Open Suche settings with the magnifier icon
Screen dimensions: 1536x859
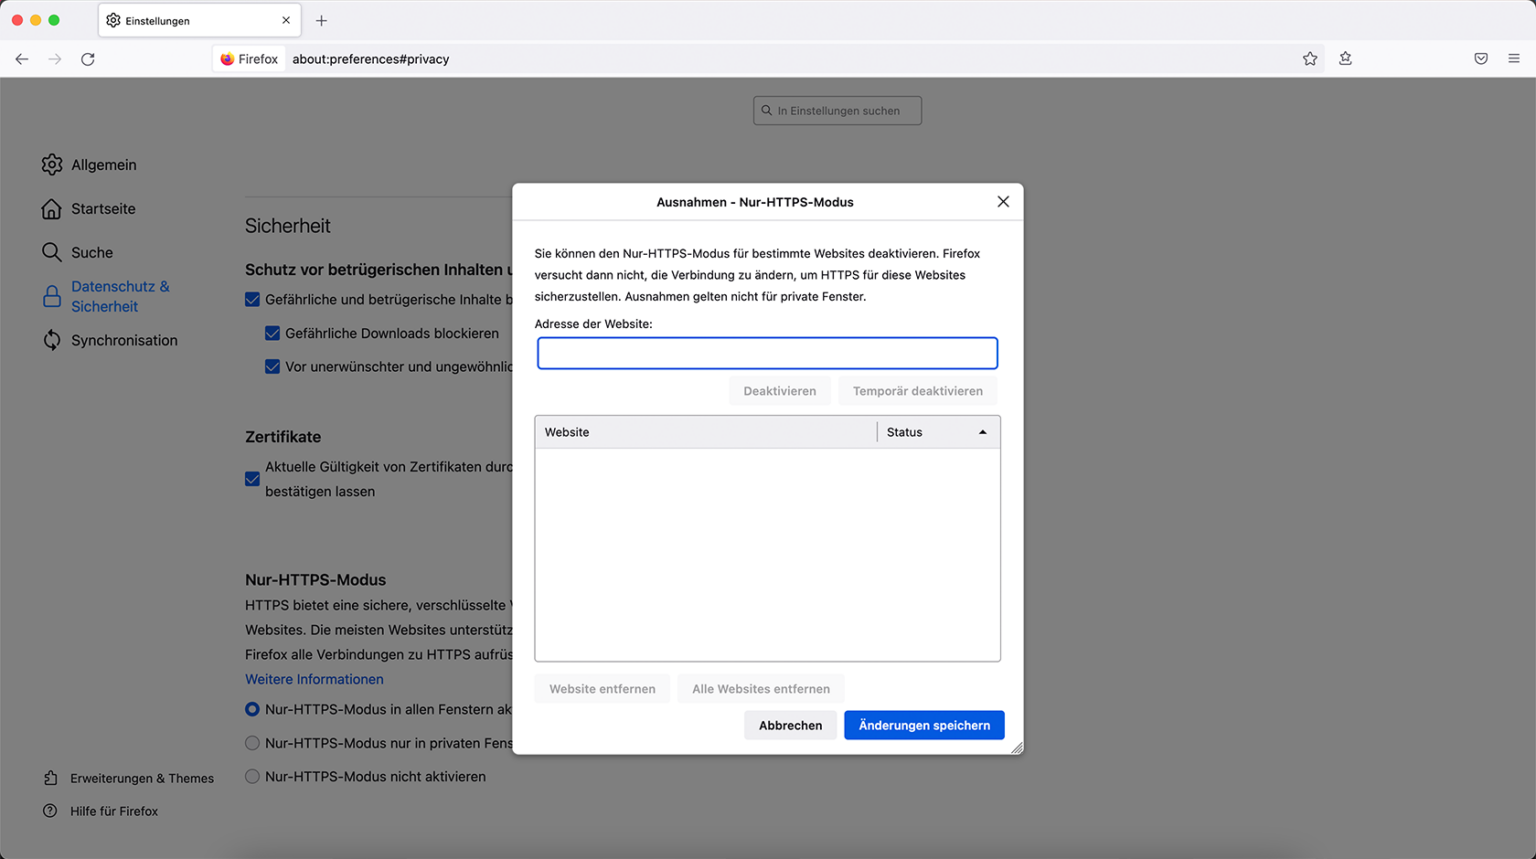[x=52, y=252]
